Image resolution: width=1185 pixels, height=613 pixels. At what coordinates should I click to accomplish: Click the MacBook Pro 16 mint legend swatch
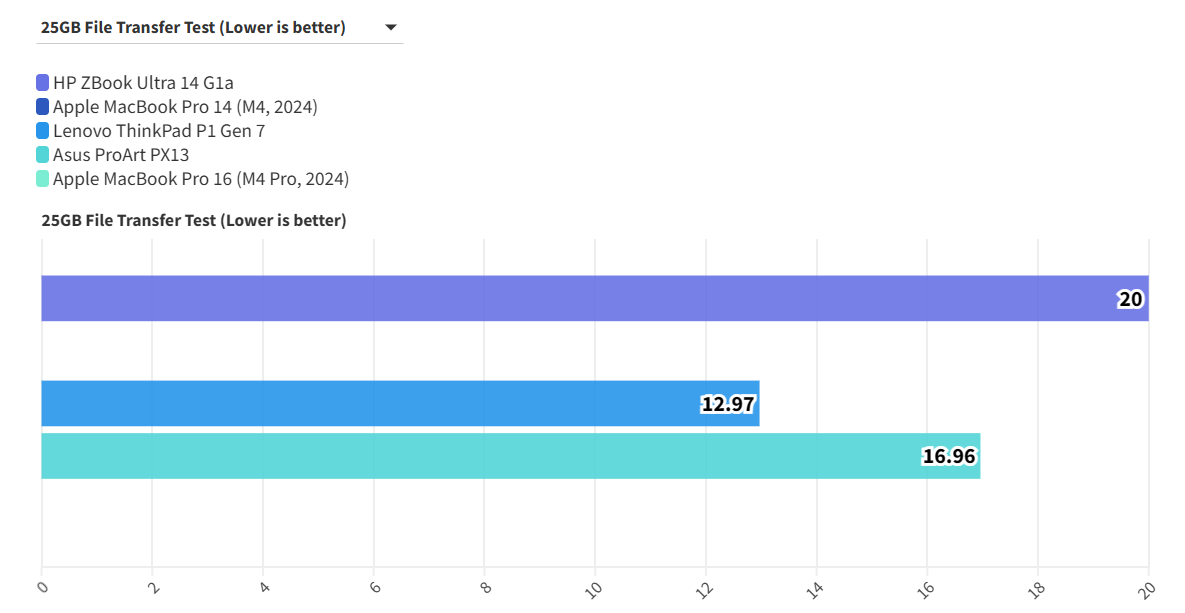point(43,179)
